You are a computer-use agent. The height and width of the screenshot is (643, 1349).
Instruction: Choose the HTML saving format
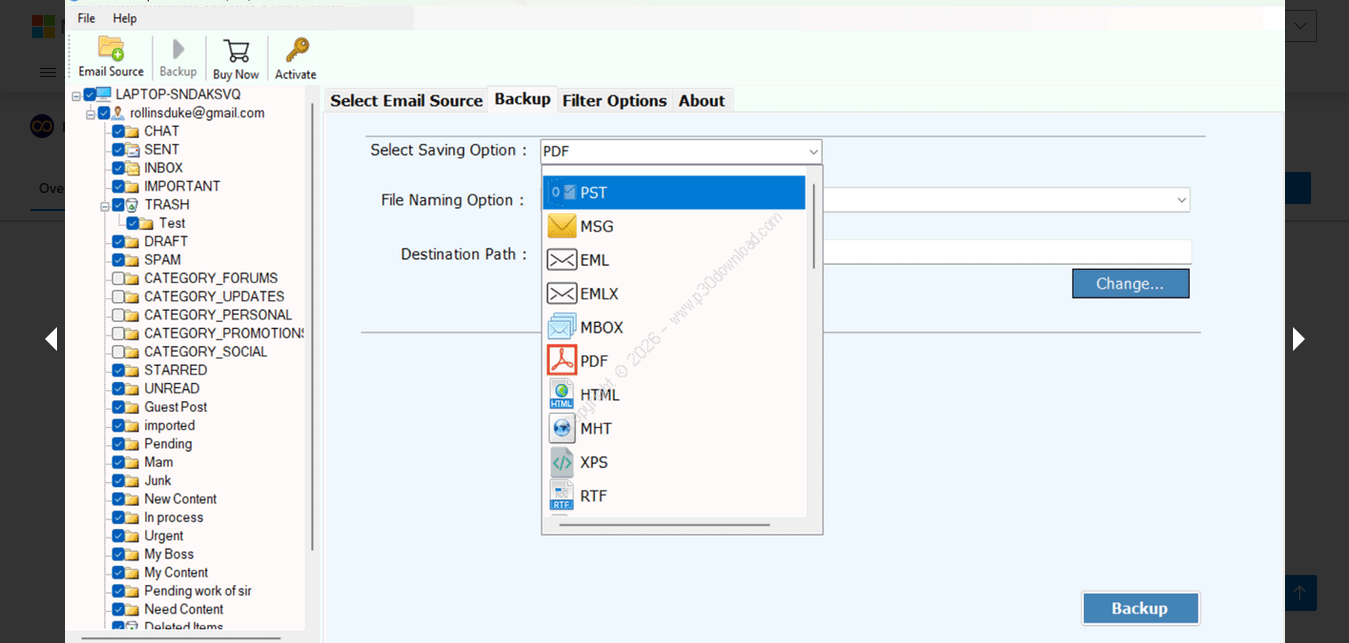click(599, 395)
